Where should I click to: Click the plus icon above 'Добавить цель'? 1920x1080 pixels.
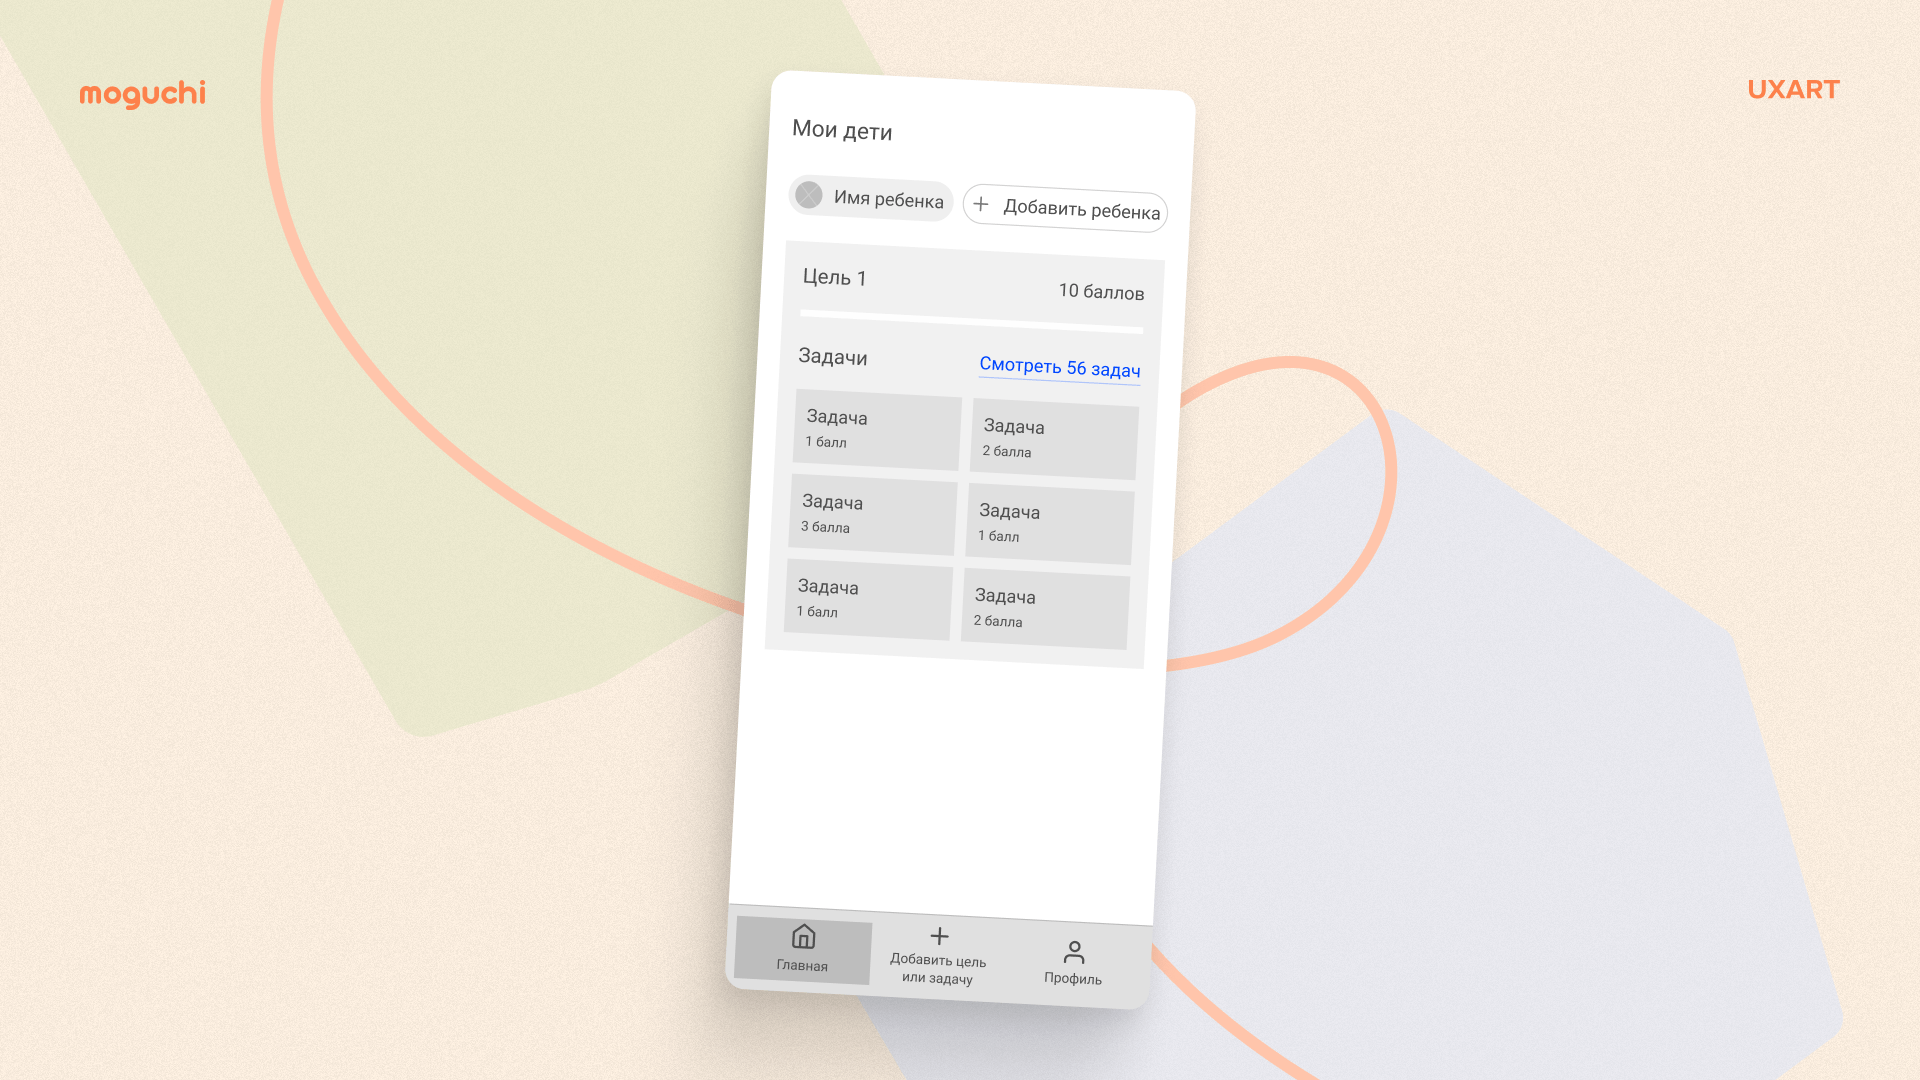tap(939, 936)
